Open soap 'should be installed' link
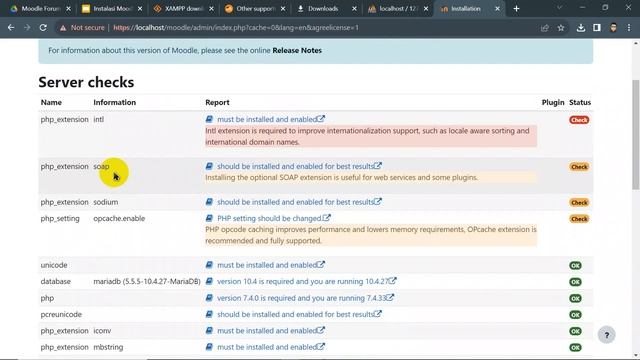 (x=299, y=166)
